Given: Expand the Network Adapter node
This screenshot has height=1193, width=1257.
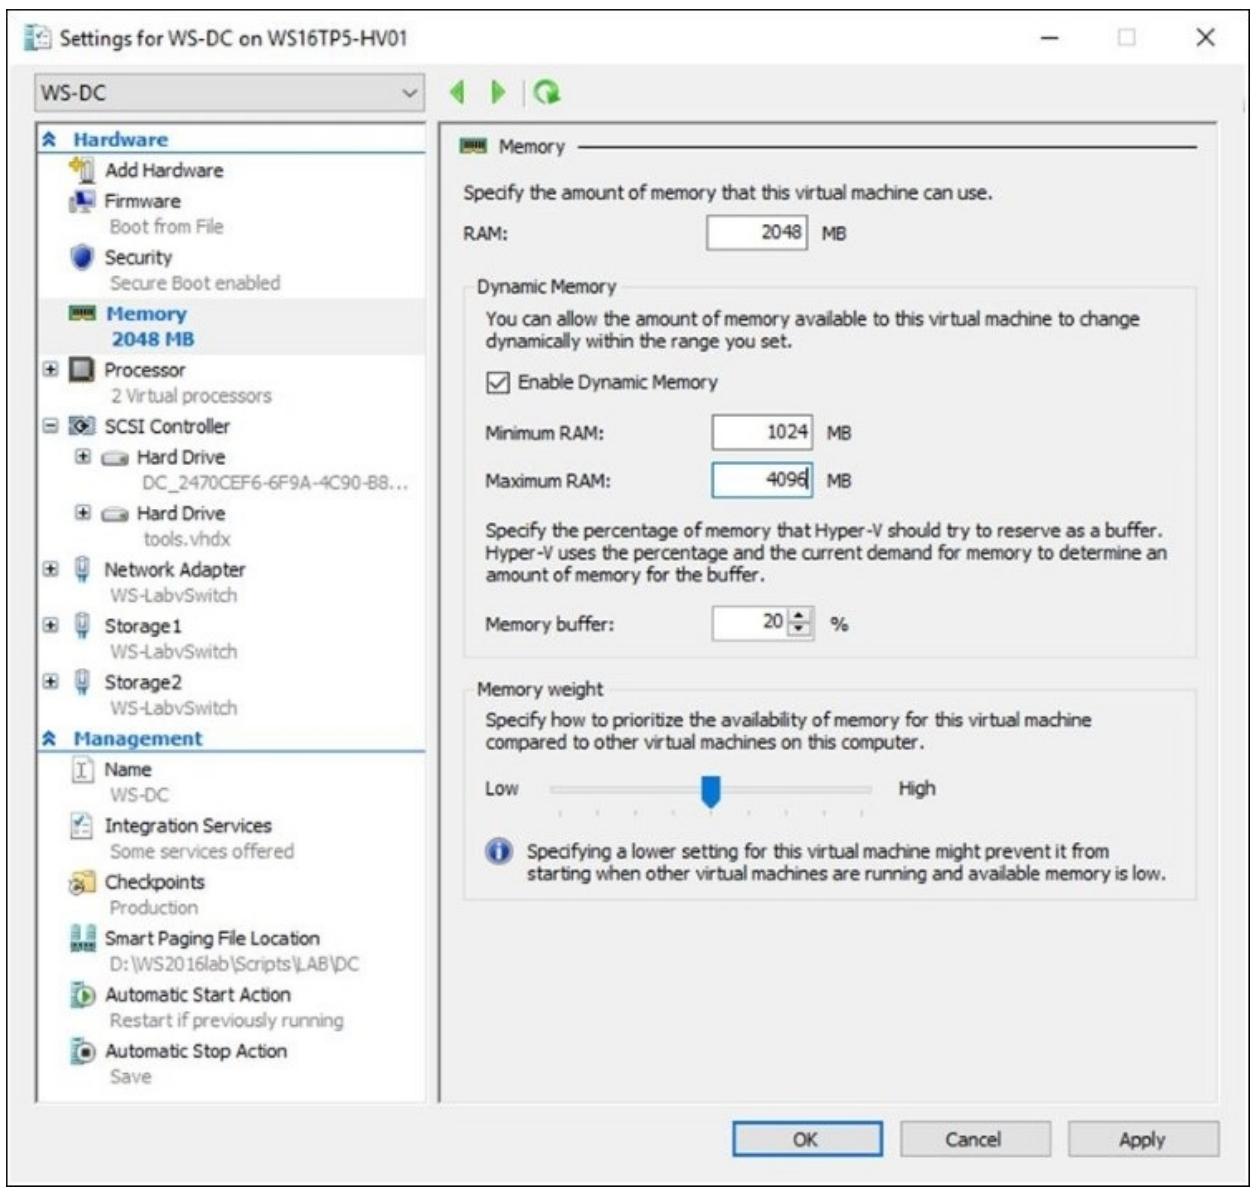Looking at the screenshot, I should tap(50, 569).
